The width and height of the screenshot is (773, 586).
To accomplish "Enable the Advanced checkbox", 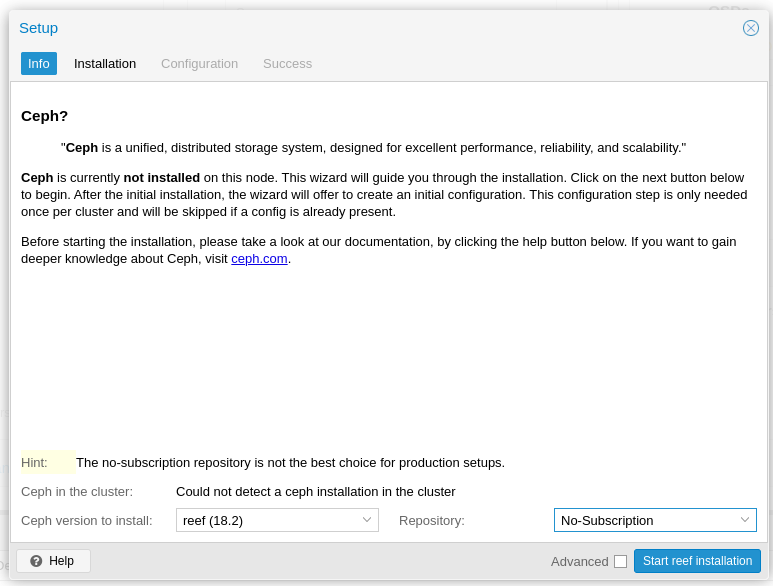I will point(620,561).
